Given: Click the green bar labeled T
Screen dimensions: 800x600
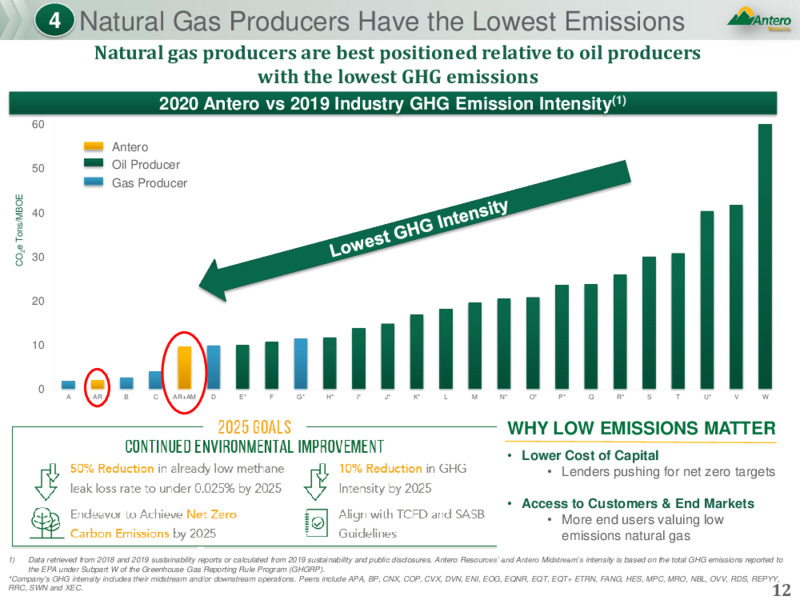Looking at the screenshot, I should tap(678, 321).
